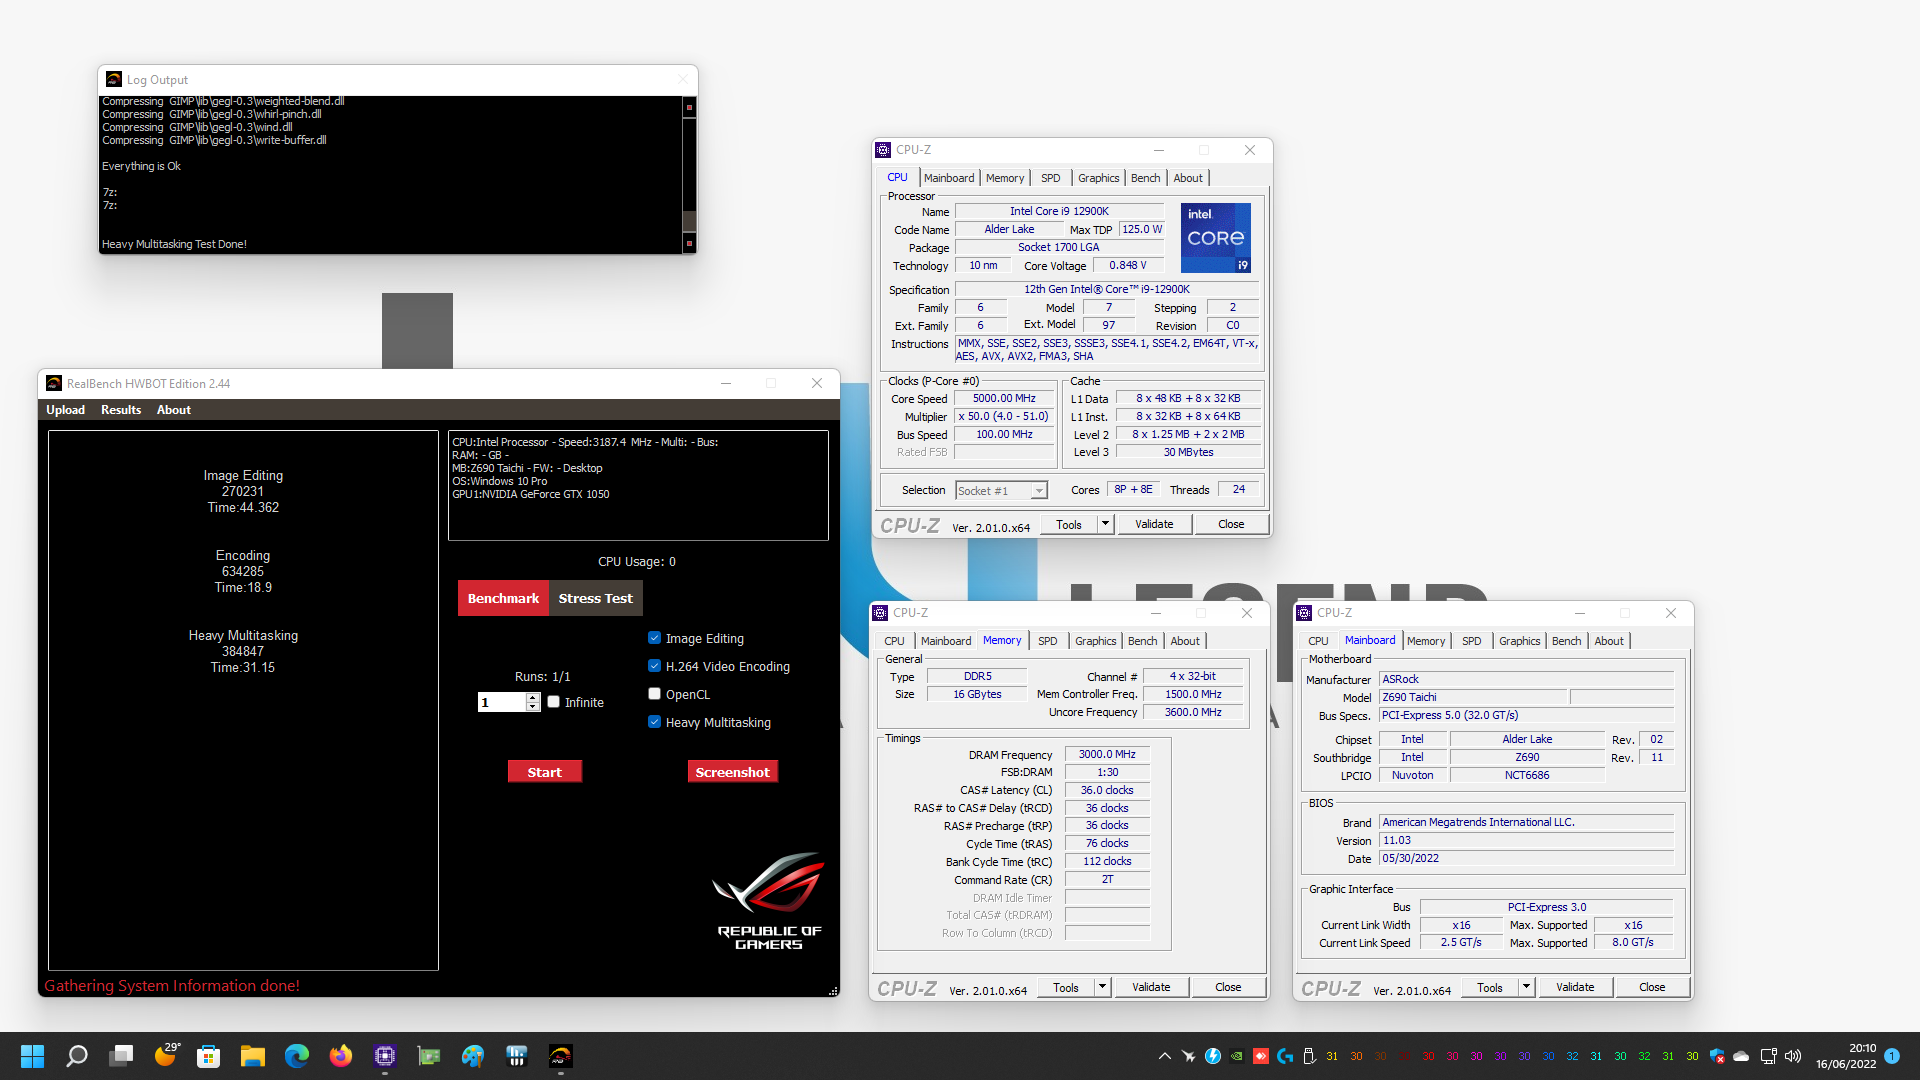Increase runs with the stepper up arrow
Viewport: 1920px width, 1080px height.
[x=533, y=697]
